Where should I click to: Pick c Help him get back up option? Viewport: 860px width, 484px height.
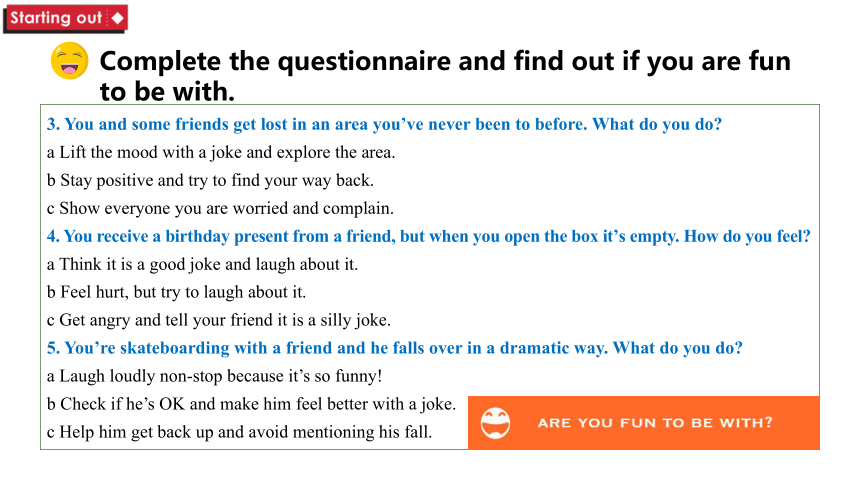(x=239, y=432)
